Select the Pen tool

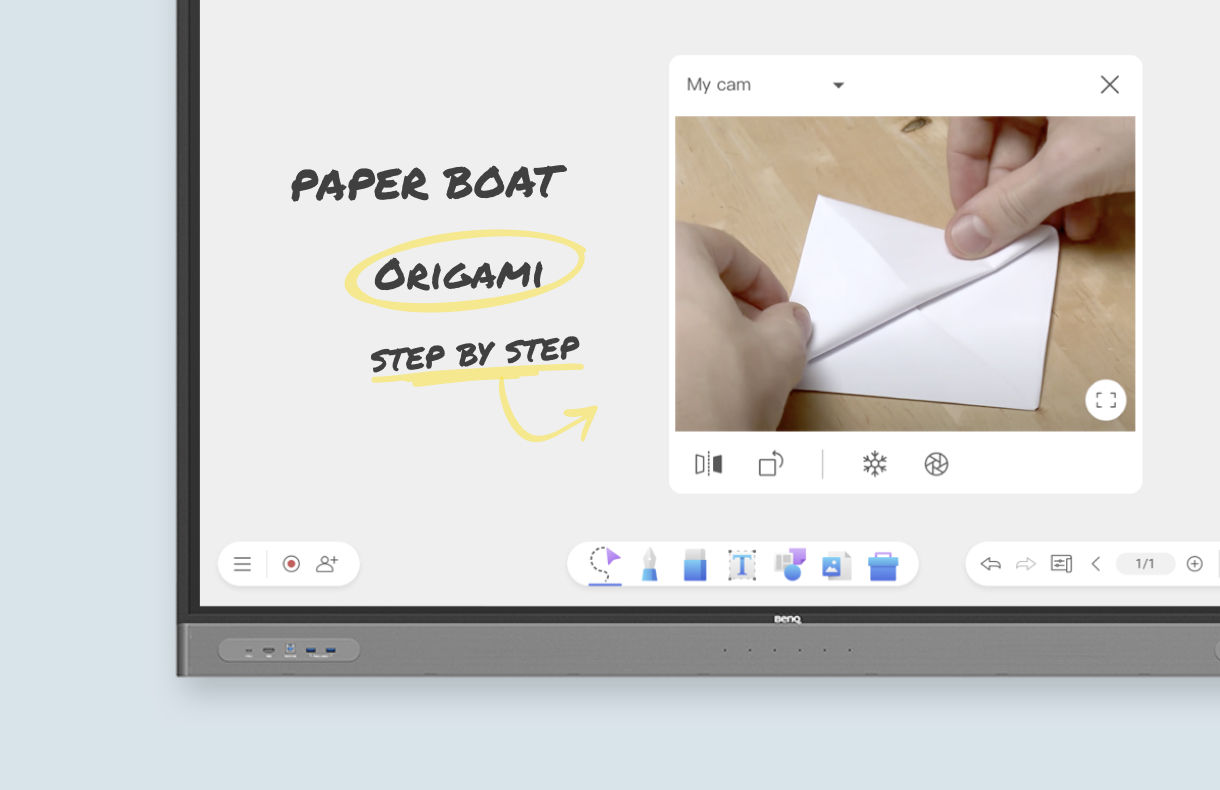pyautogui.click(x=649, y=564)
